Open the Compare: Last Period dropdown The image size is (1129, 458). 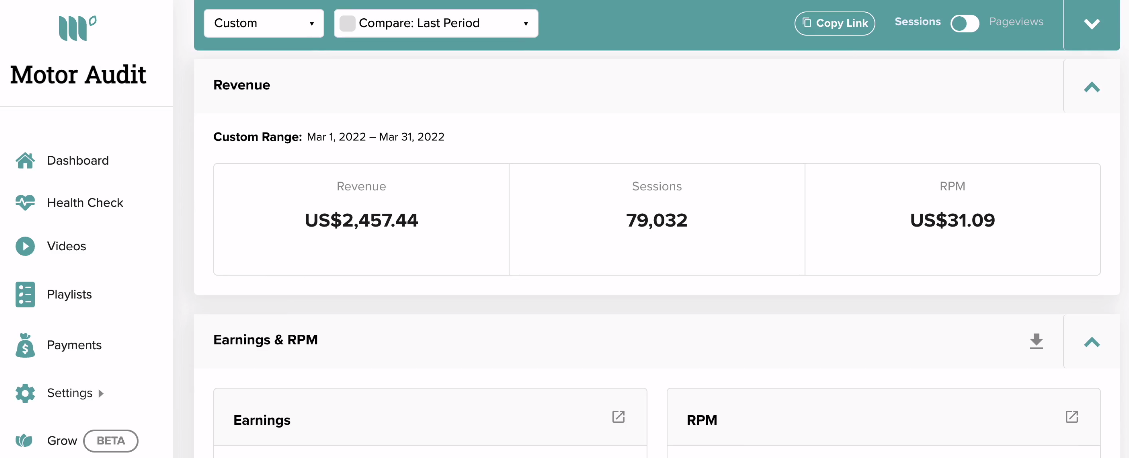(436, 23)
